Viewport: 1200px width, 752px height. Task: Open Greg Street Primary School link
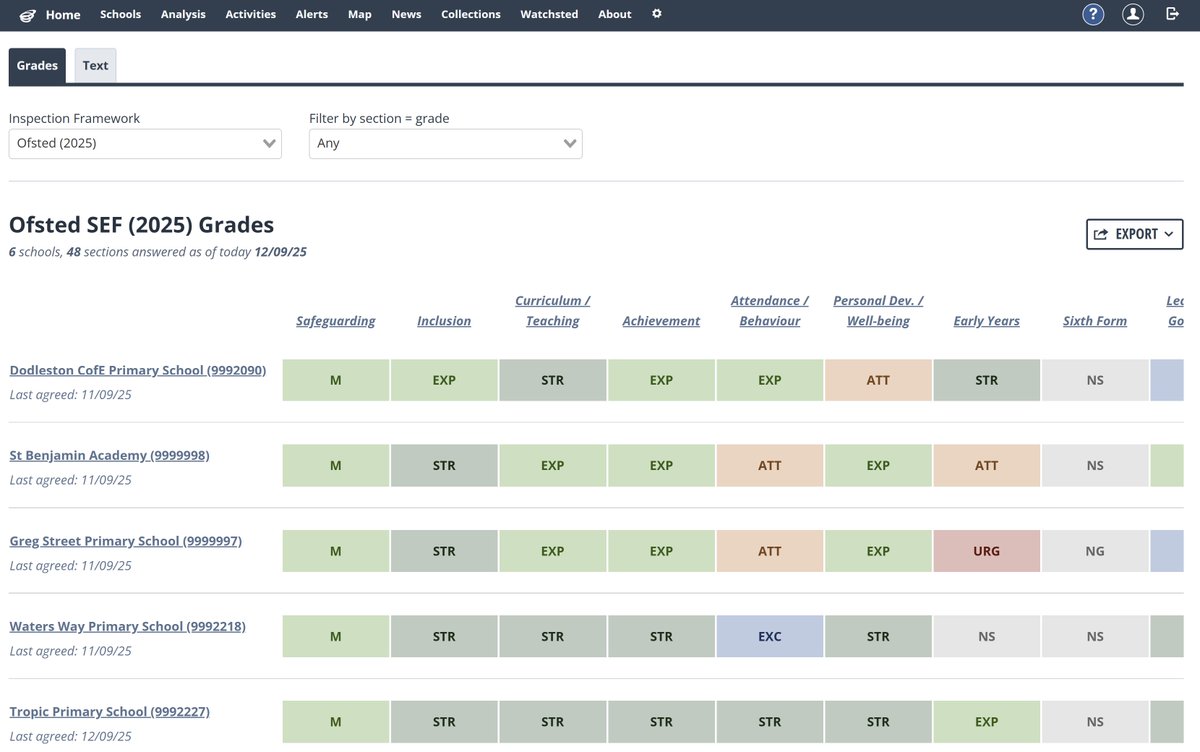[x=126, y=541]
